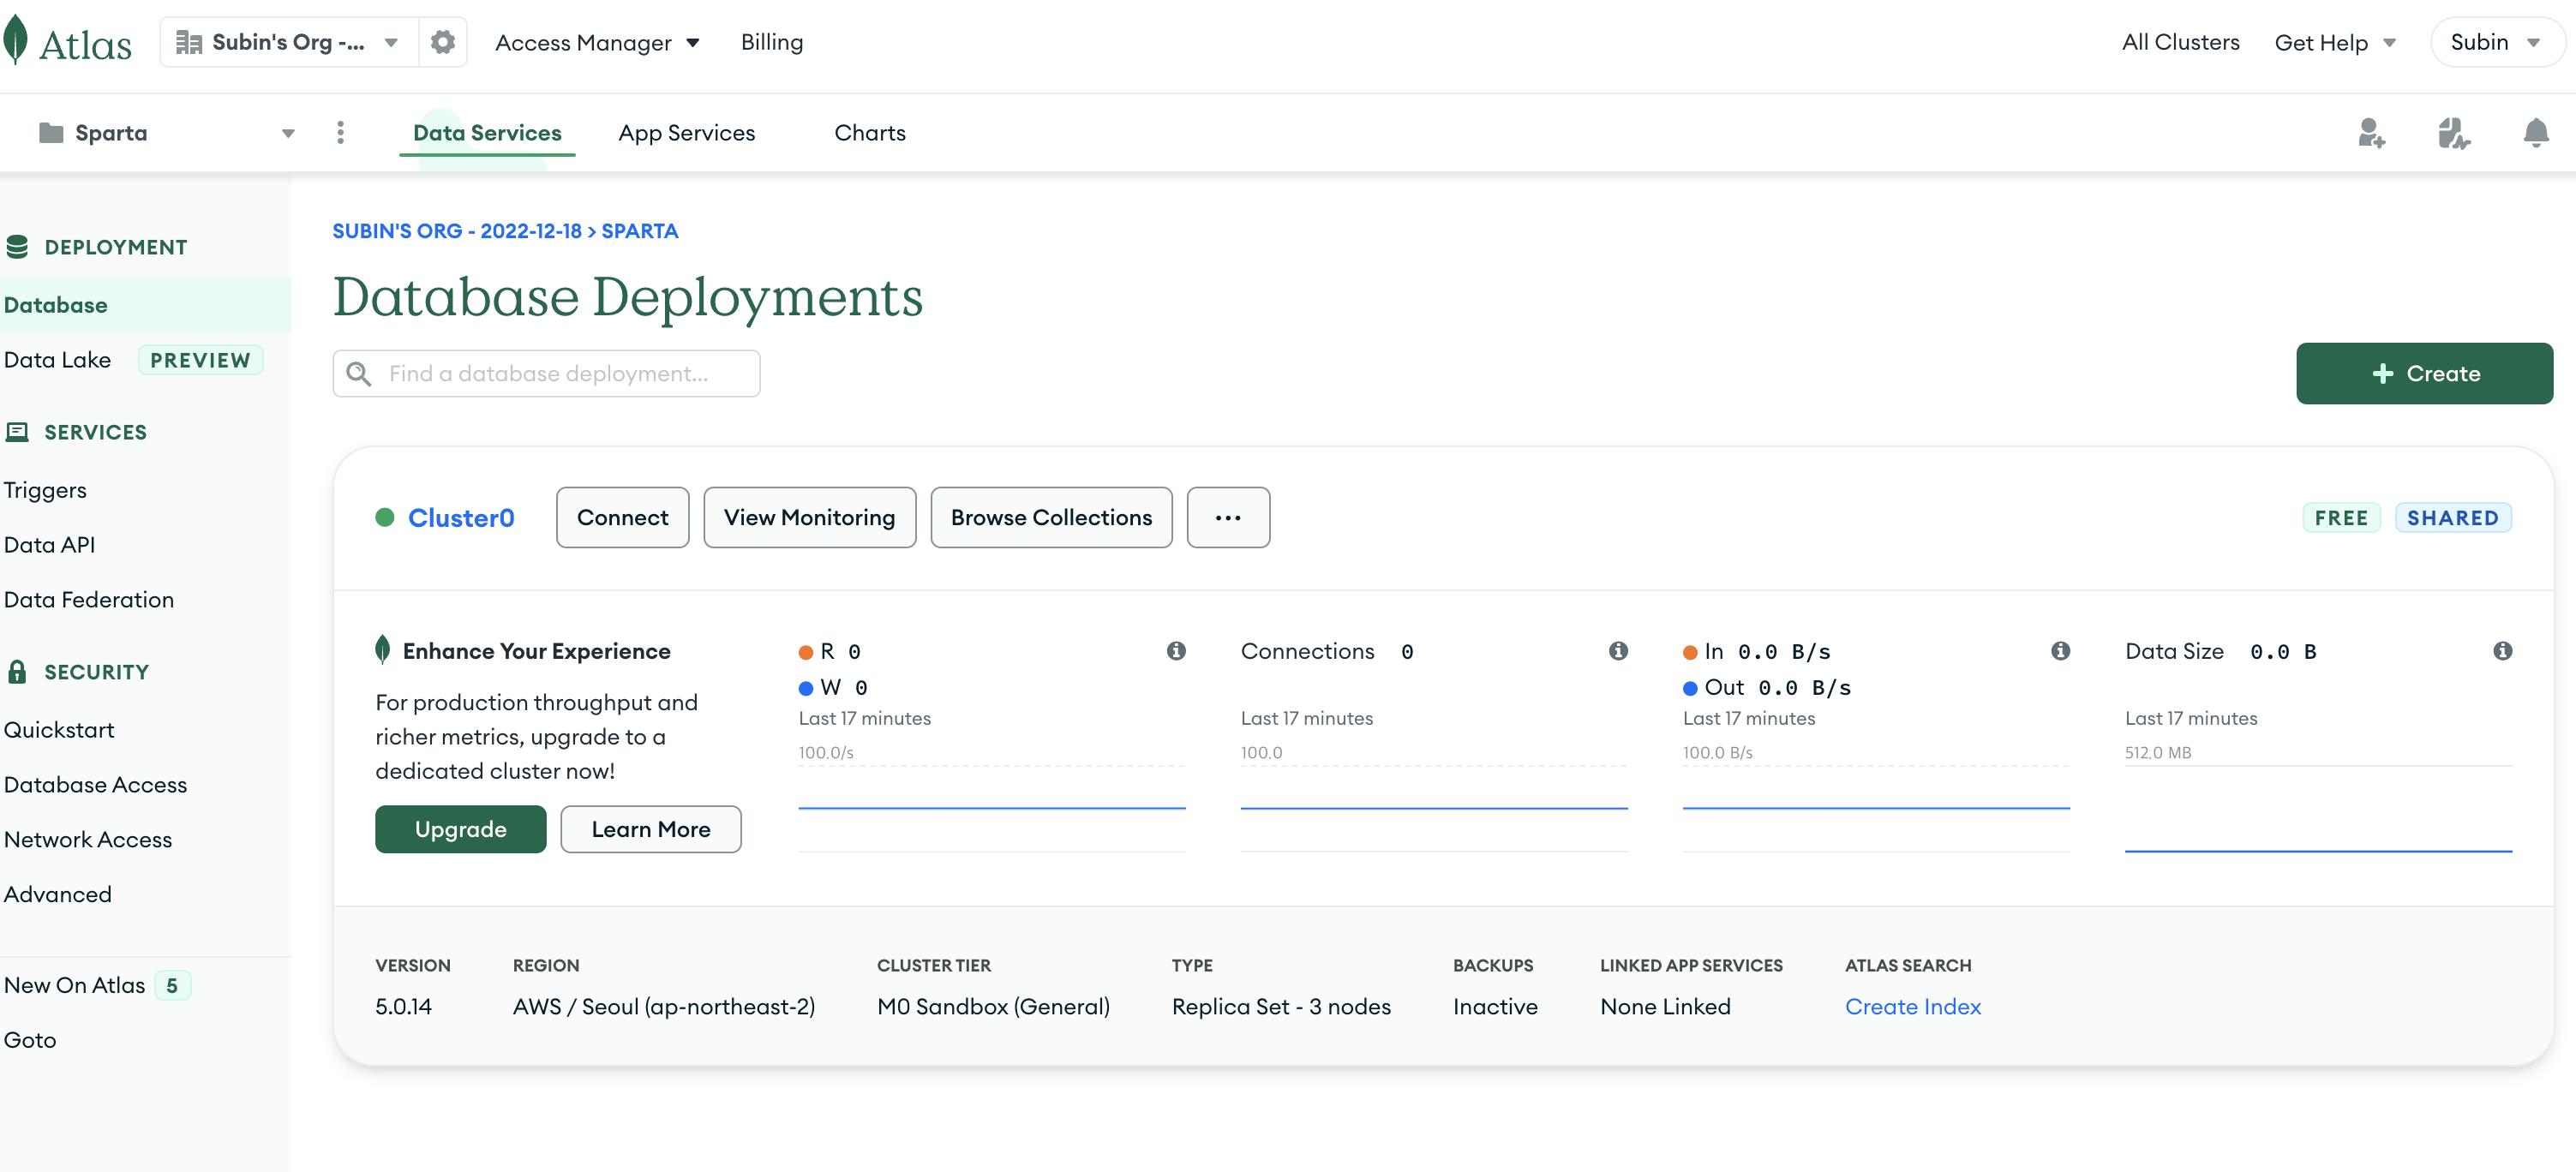Image resolution: width=2576 pixels, height=1172 pixels.
Task: Click the type value 'Replica Set - 3 nodes'
Action: point(1281,1007)
